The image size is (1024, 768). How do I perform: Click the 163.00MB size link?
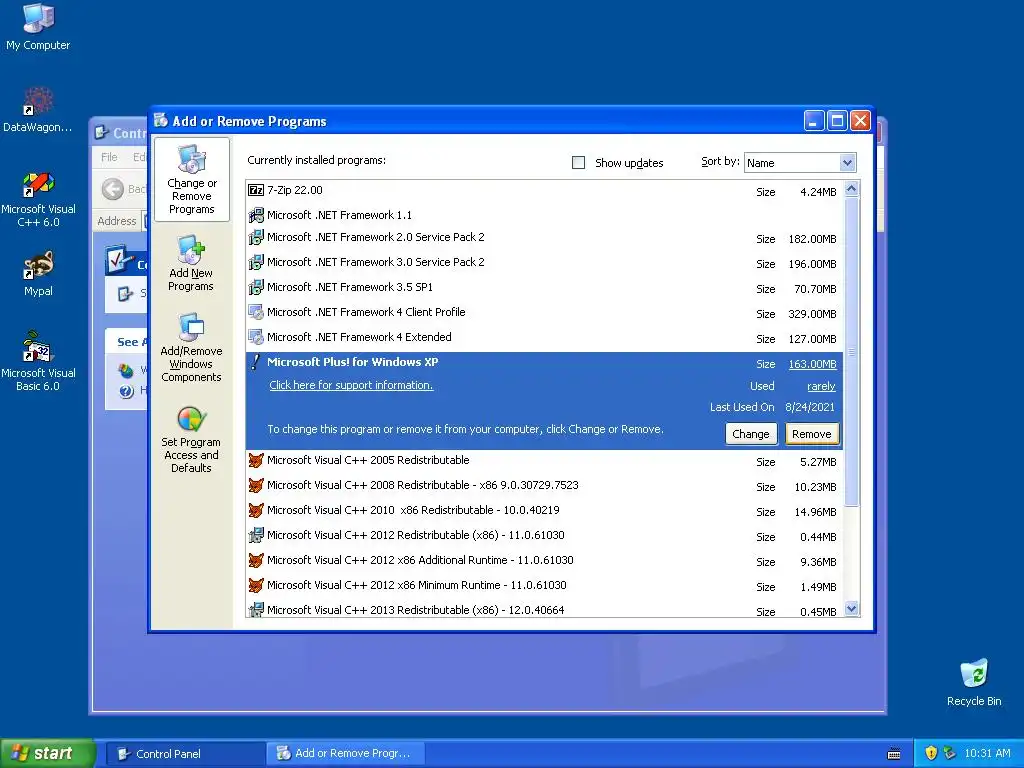812,364
